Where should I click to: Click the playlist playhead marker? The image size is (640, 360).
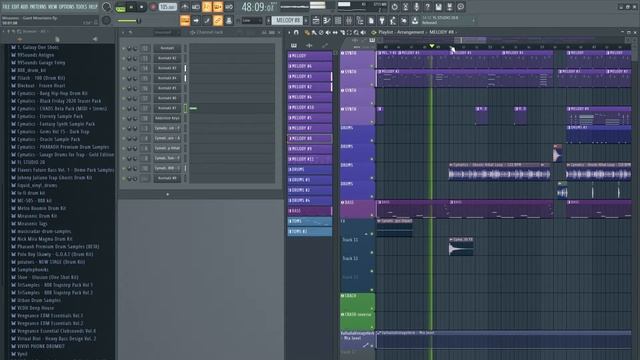coord(431,46)
